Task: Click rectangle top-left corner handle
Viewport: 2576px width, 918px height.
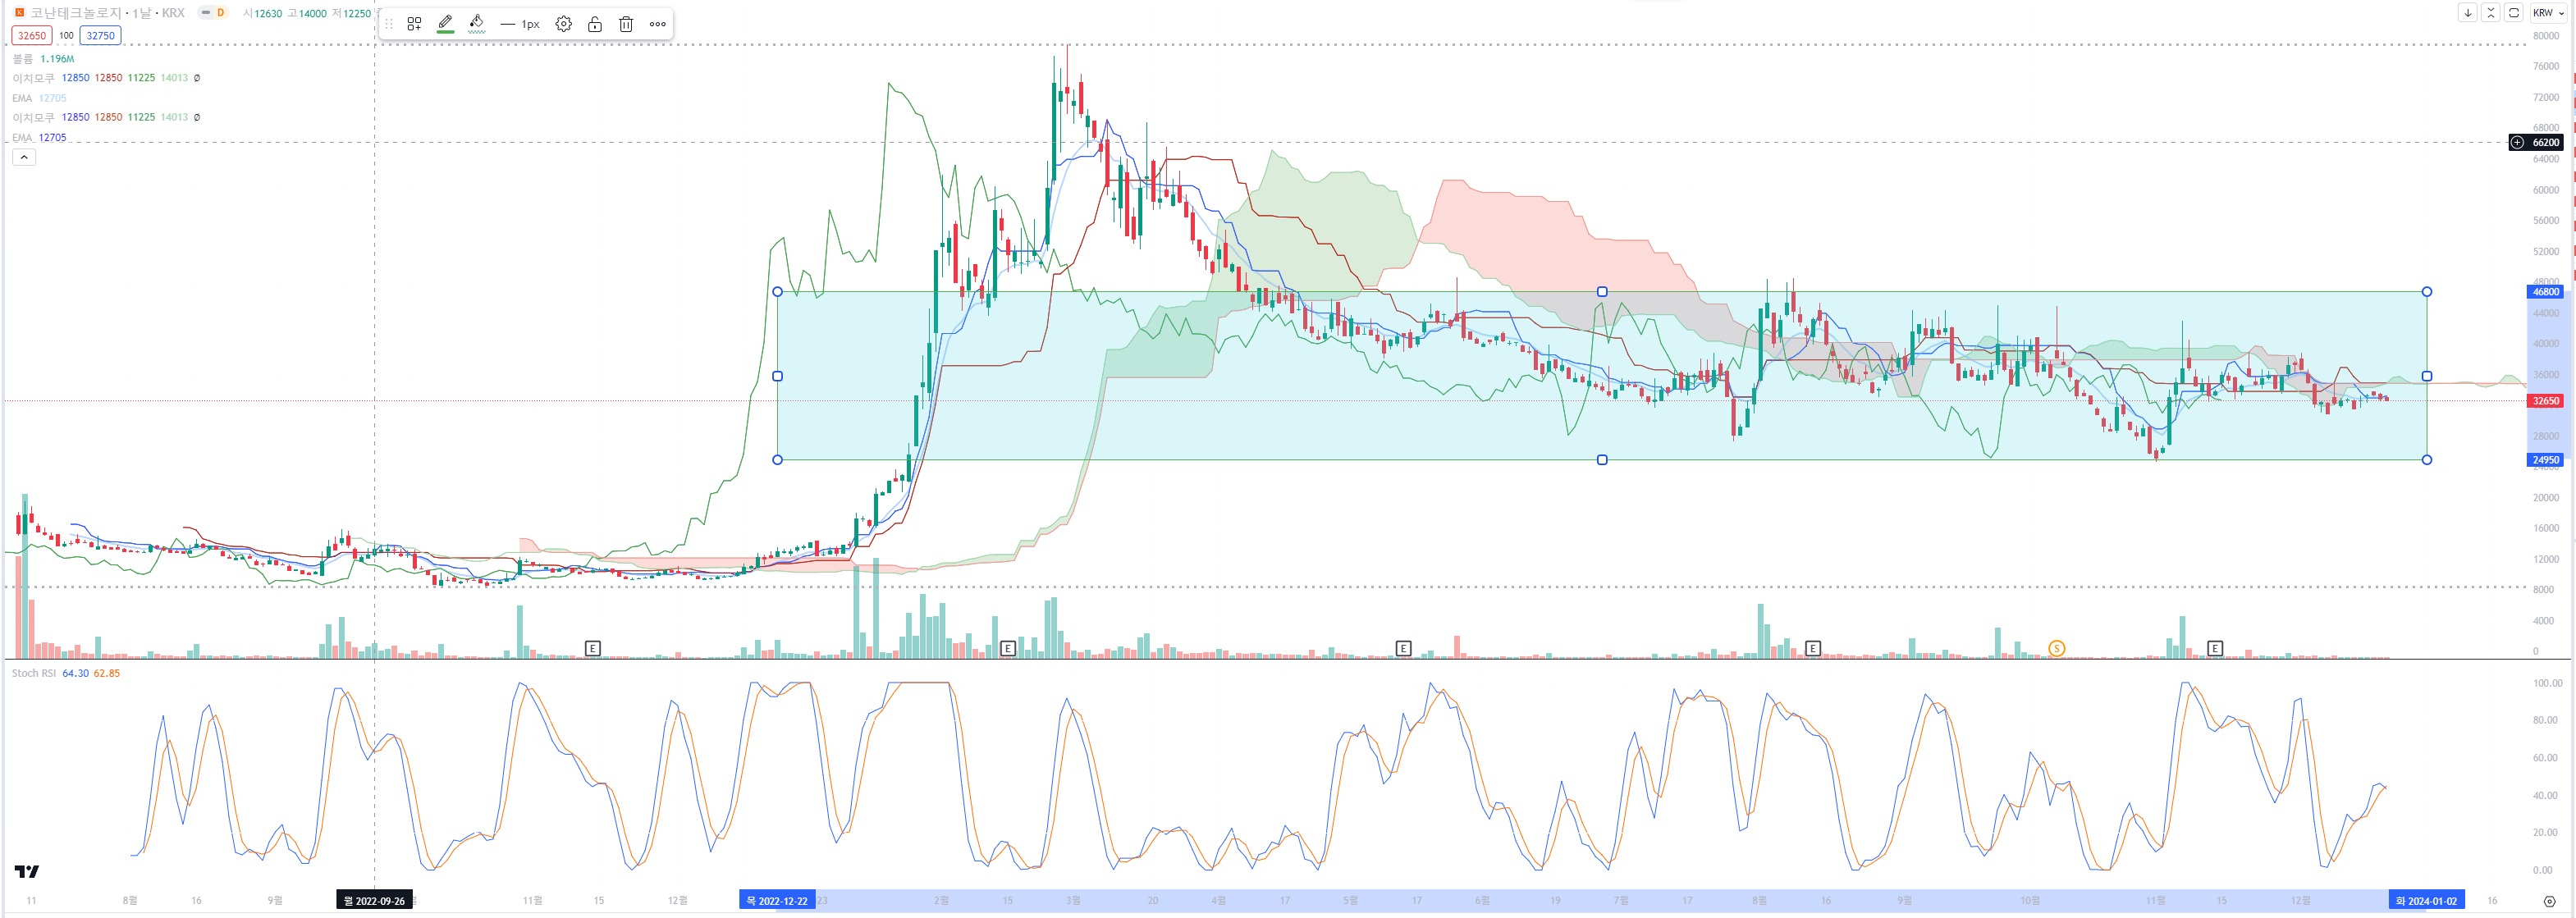Action: [778, 292]
